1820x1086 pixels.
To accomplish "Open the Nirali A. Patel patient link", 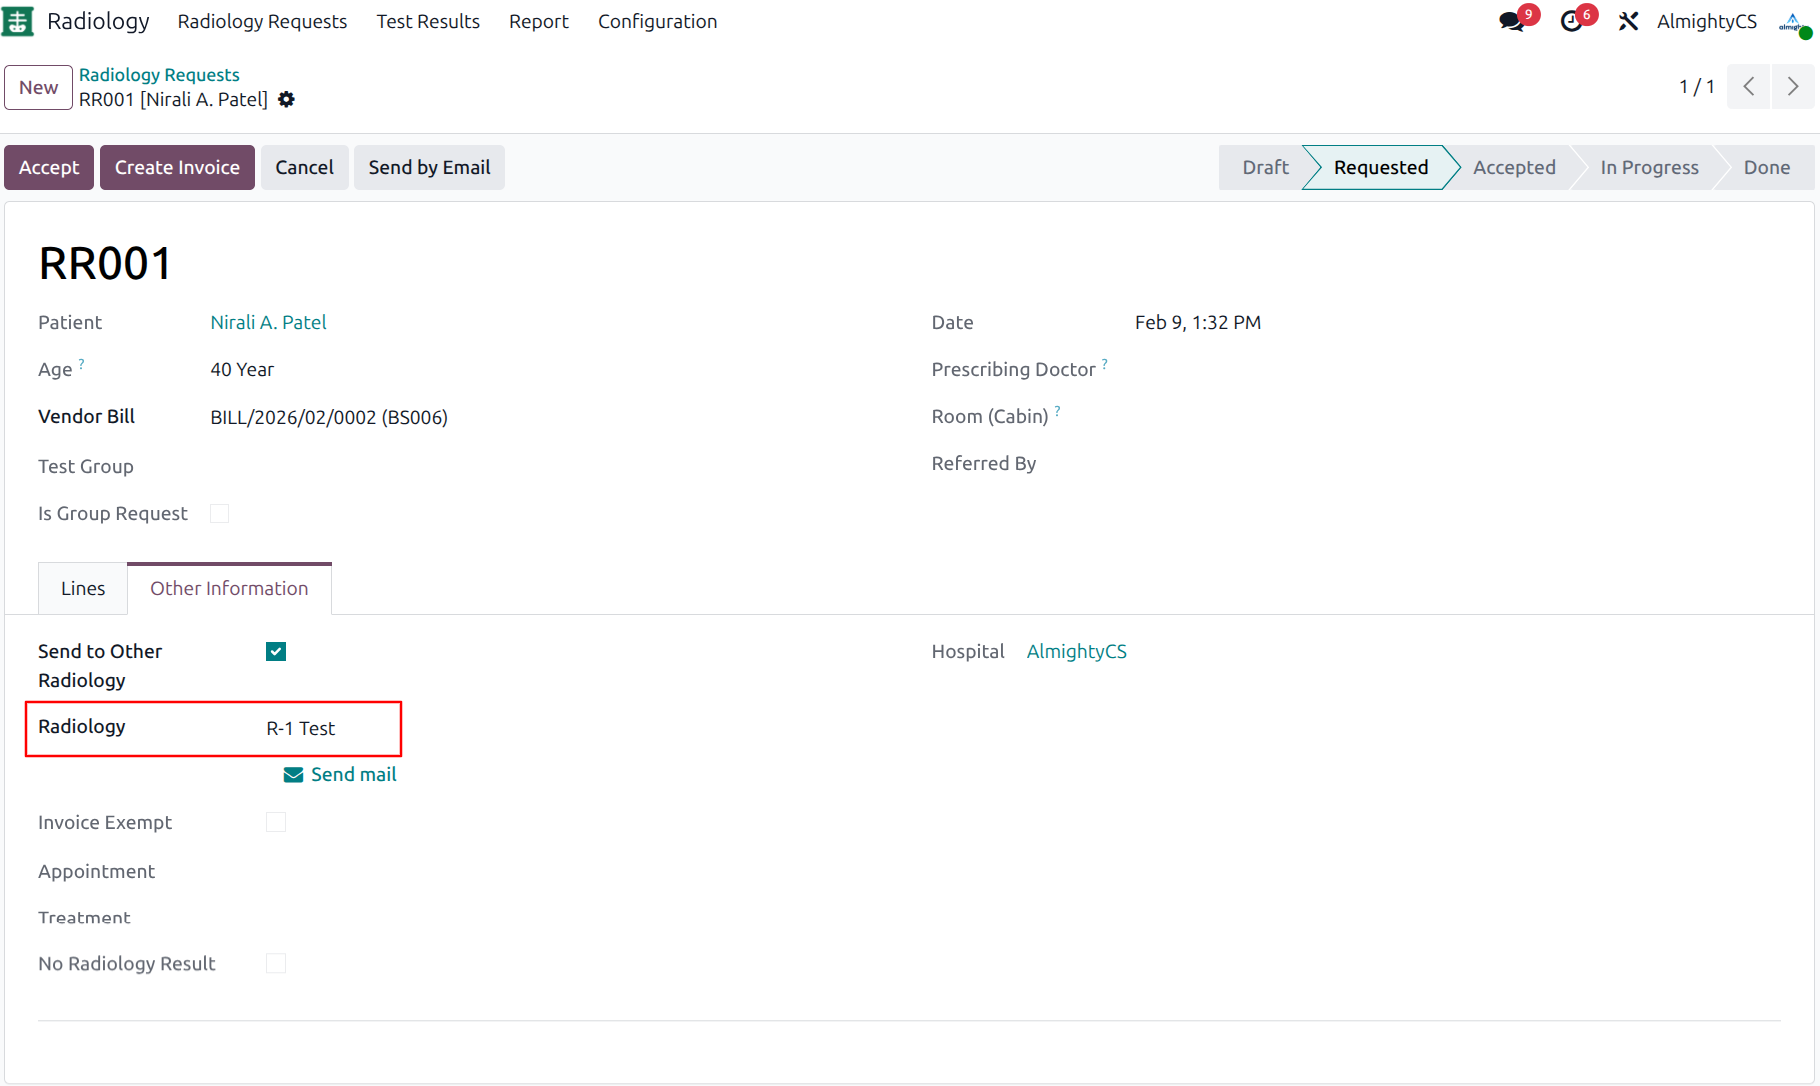I will (x=268, y=322).
